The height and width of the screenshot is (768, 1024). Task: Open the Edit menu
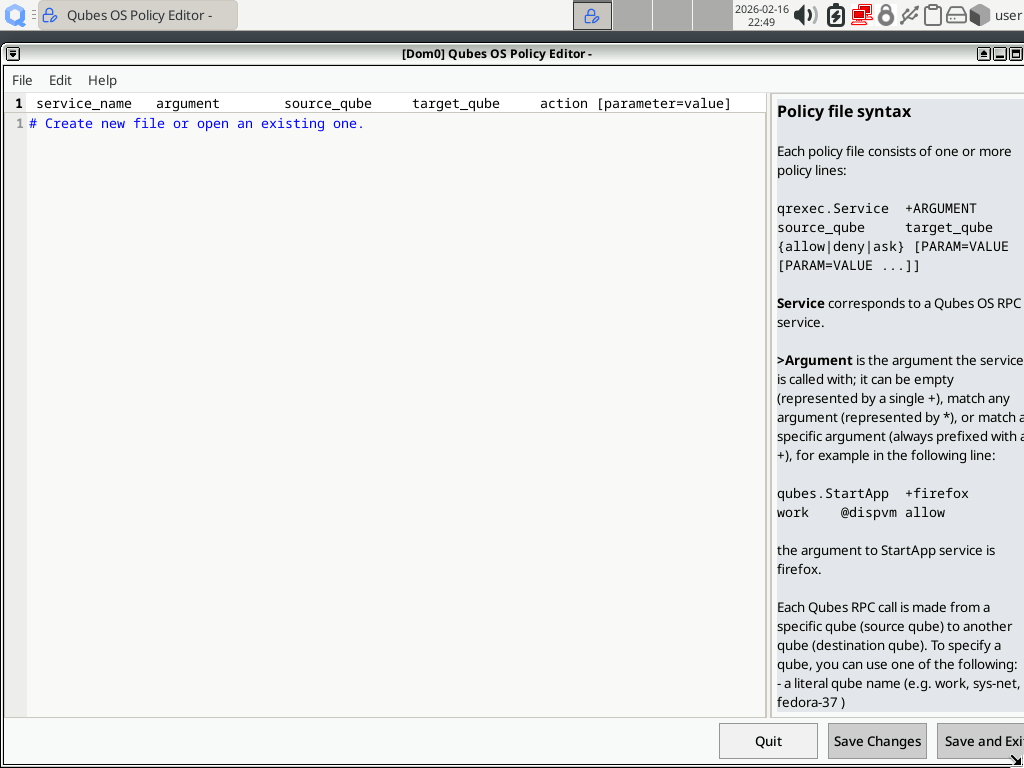(60, 80)
